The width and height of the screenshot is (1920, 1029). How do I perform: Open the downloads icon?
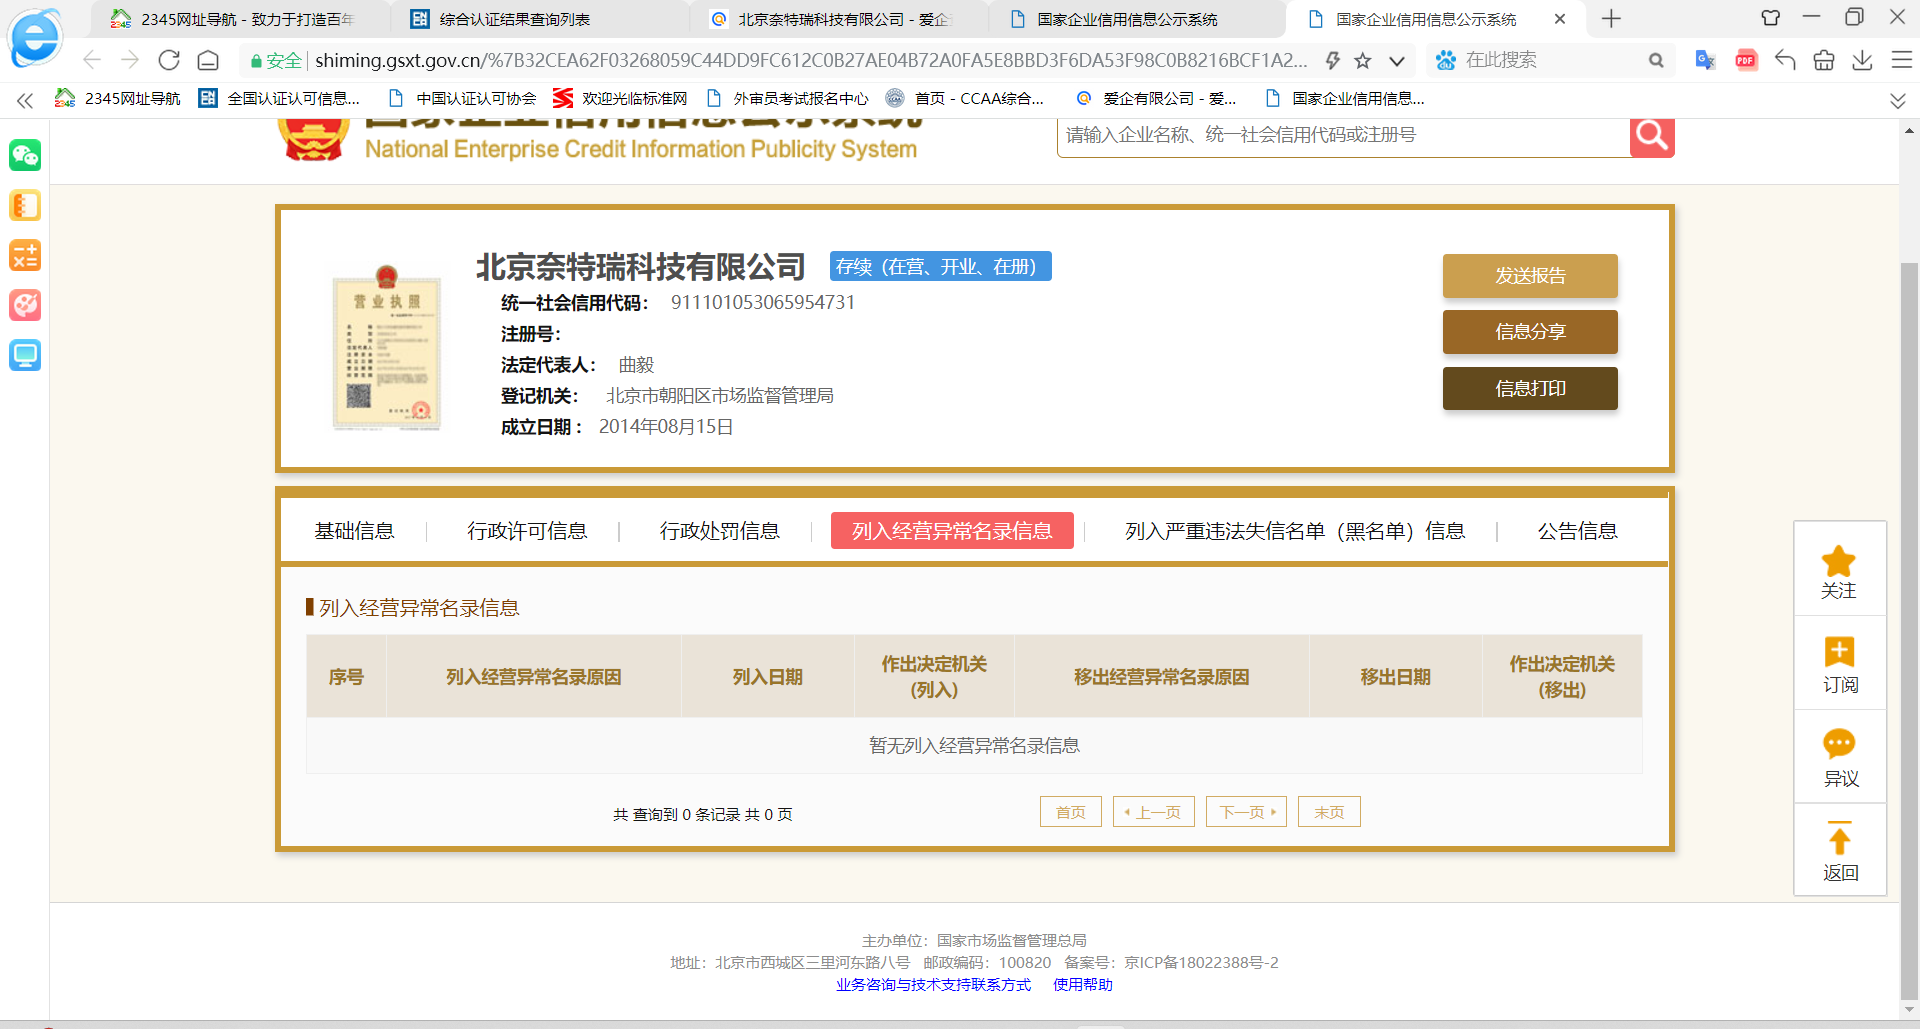click(1862, 61)
